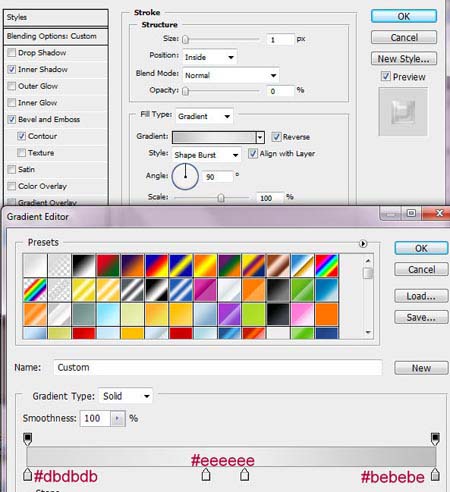Open the Smoothness value arrow
Viewport: 450px width, 492px height.
pos(117,418)
